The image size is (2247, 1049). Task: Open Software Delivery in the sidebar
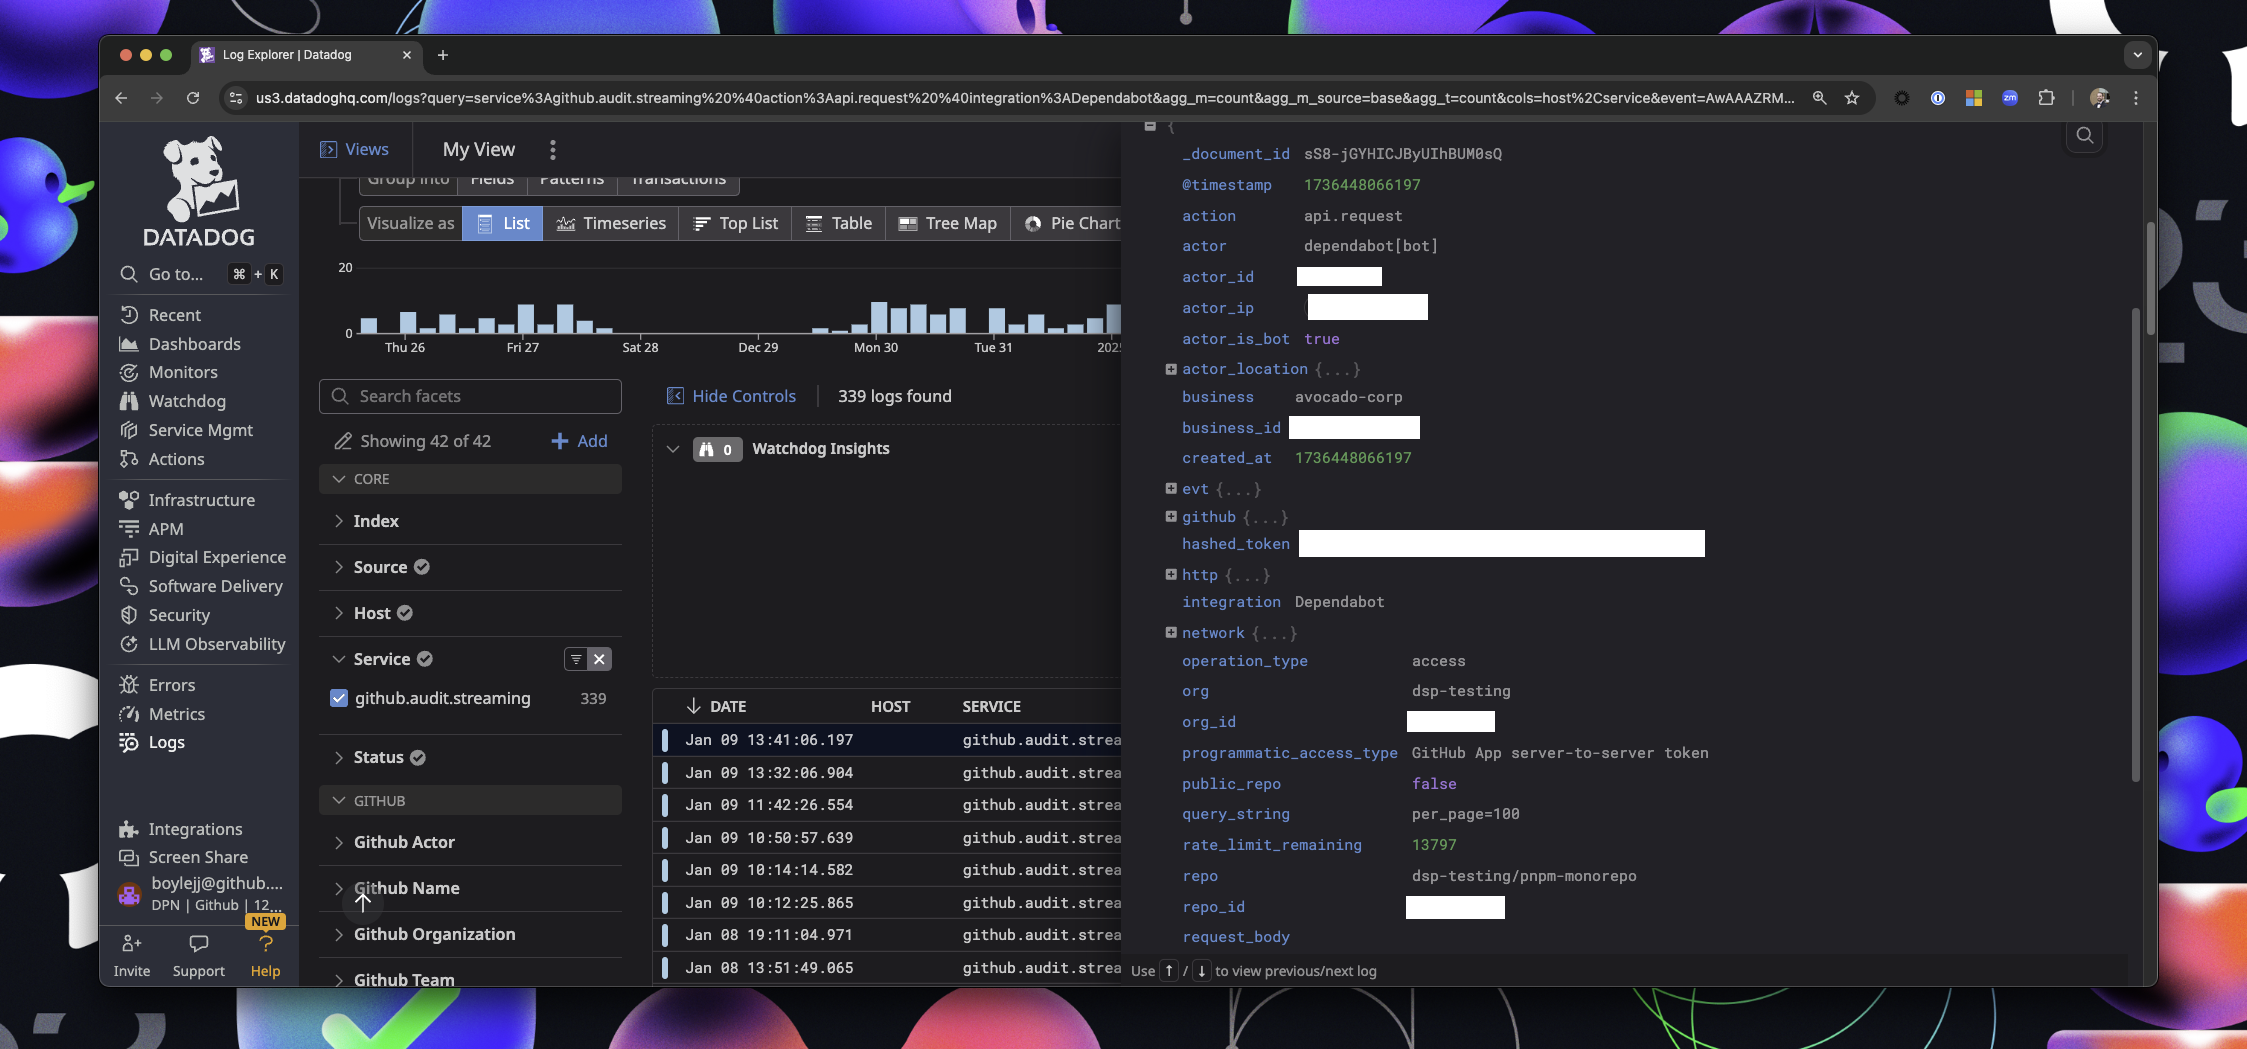[201, 586]
